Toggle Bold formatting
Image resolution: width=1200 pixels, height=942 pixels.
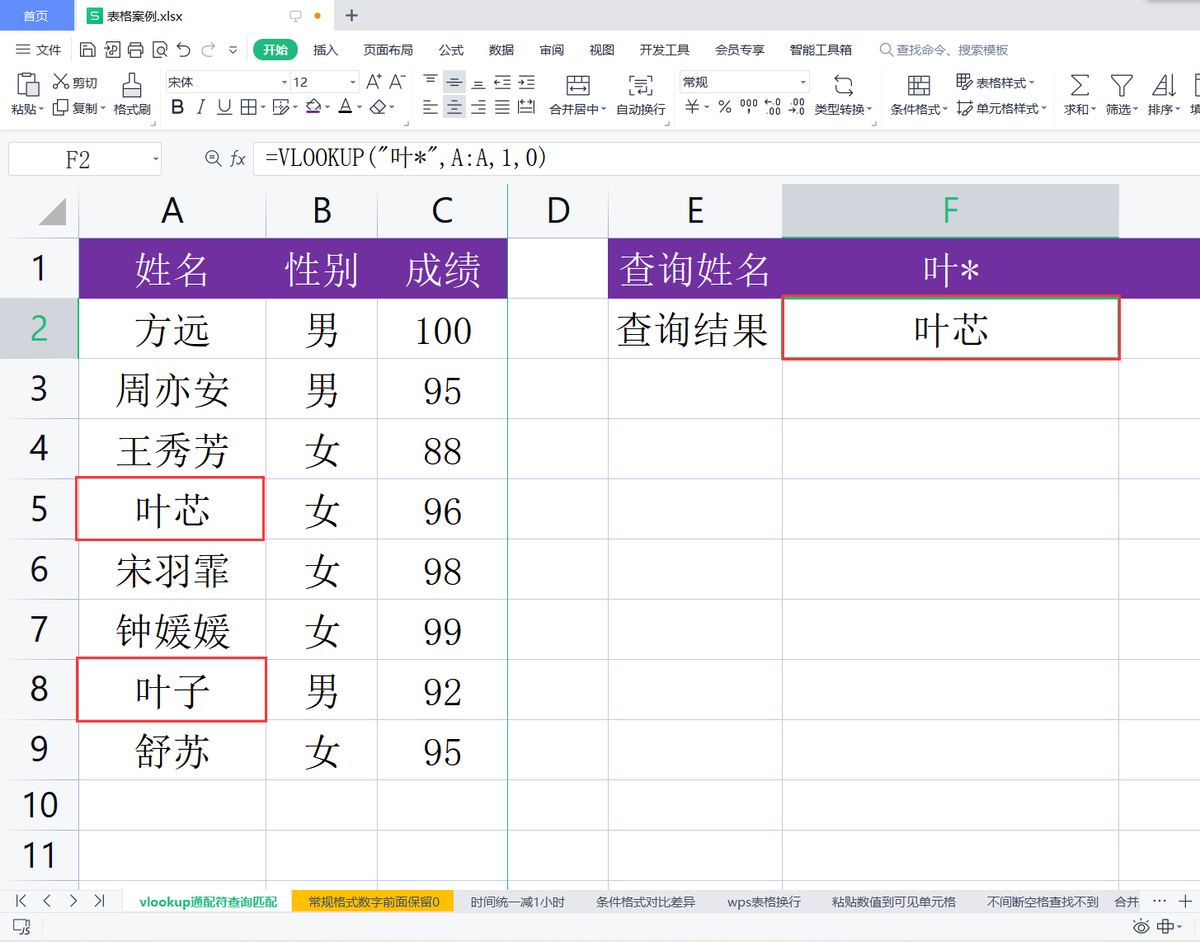click(178, 107)
